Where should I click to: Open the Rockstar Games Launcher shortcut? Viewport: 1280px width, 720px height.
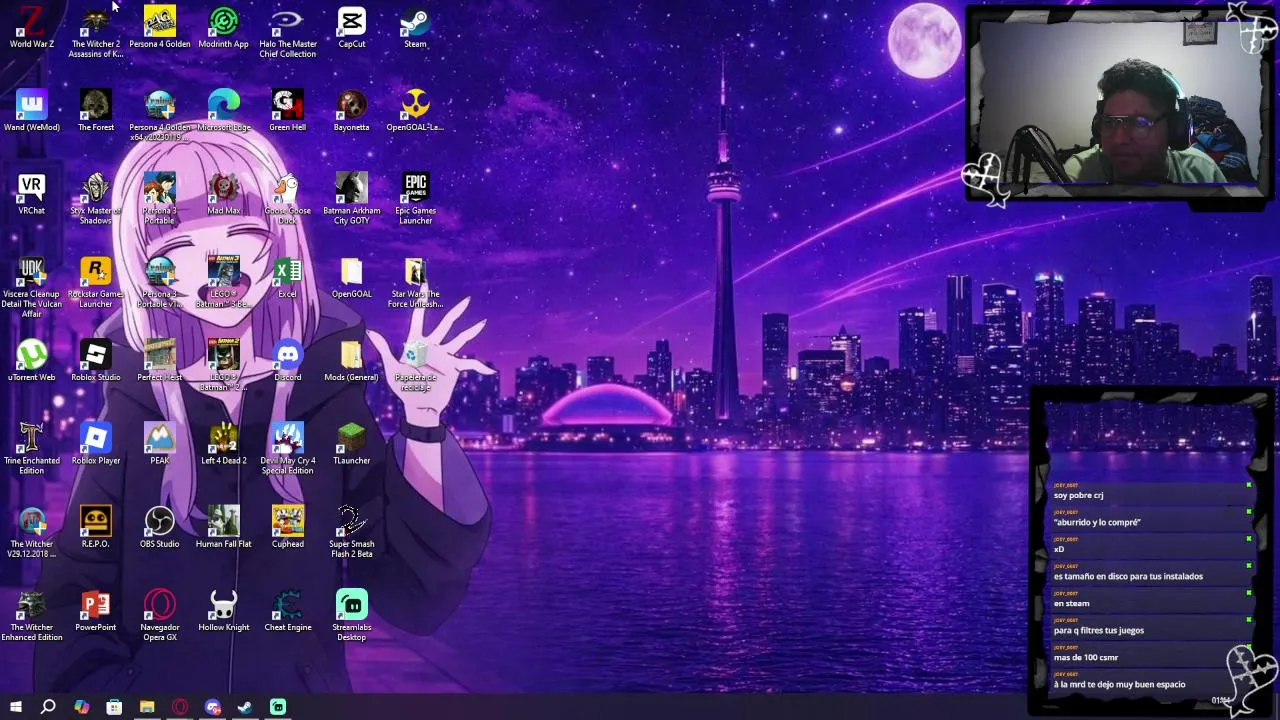click(x=96, y=282)
